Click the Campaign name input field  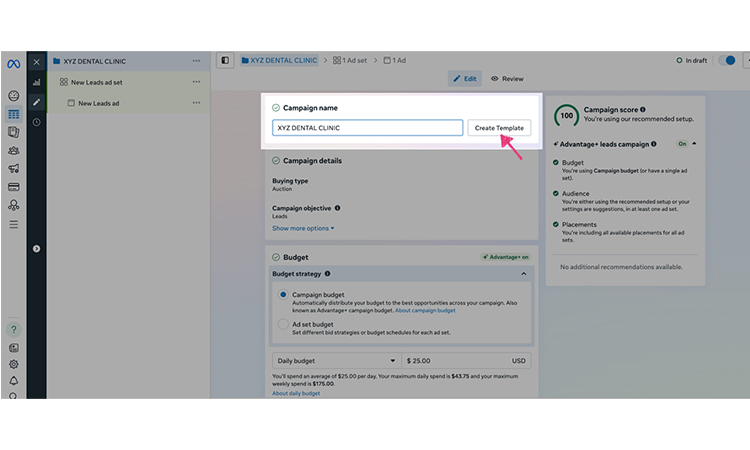click(367, 128)
